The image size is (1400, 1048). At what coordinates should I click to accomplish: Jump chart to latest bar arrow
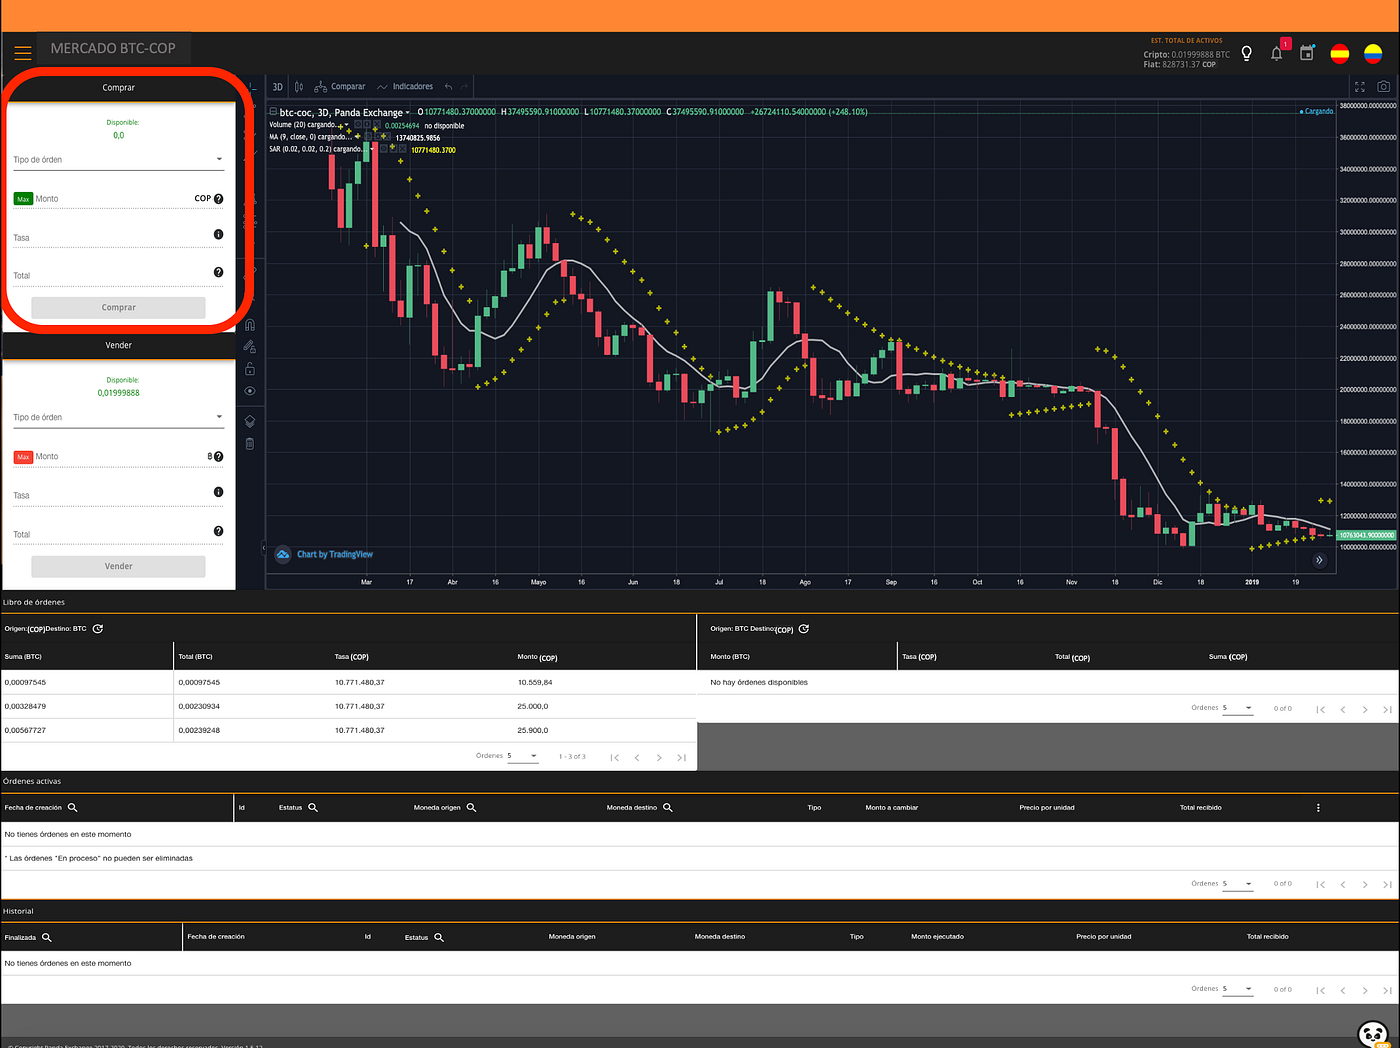(x=1319, y=560)
